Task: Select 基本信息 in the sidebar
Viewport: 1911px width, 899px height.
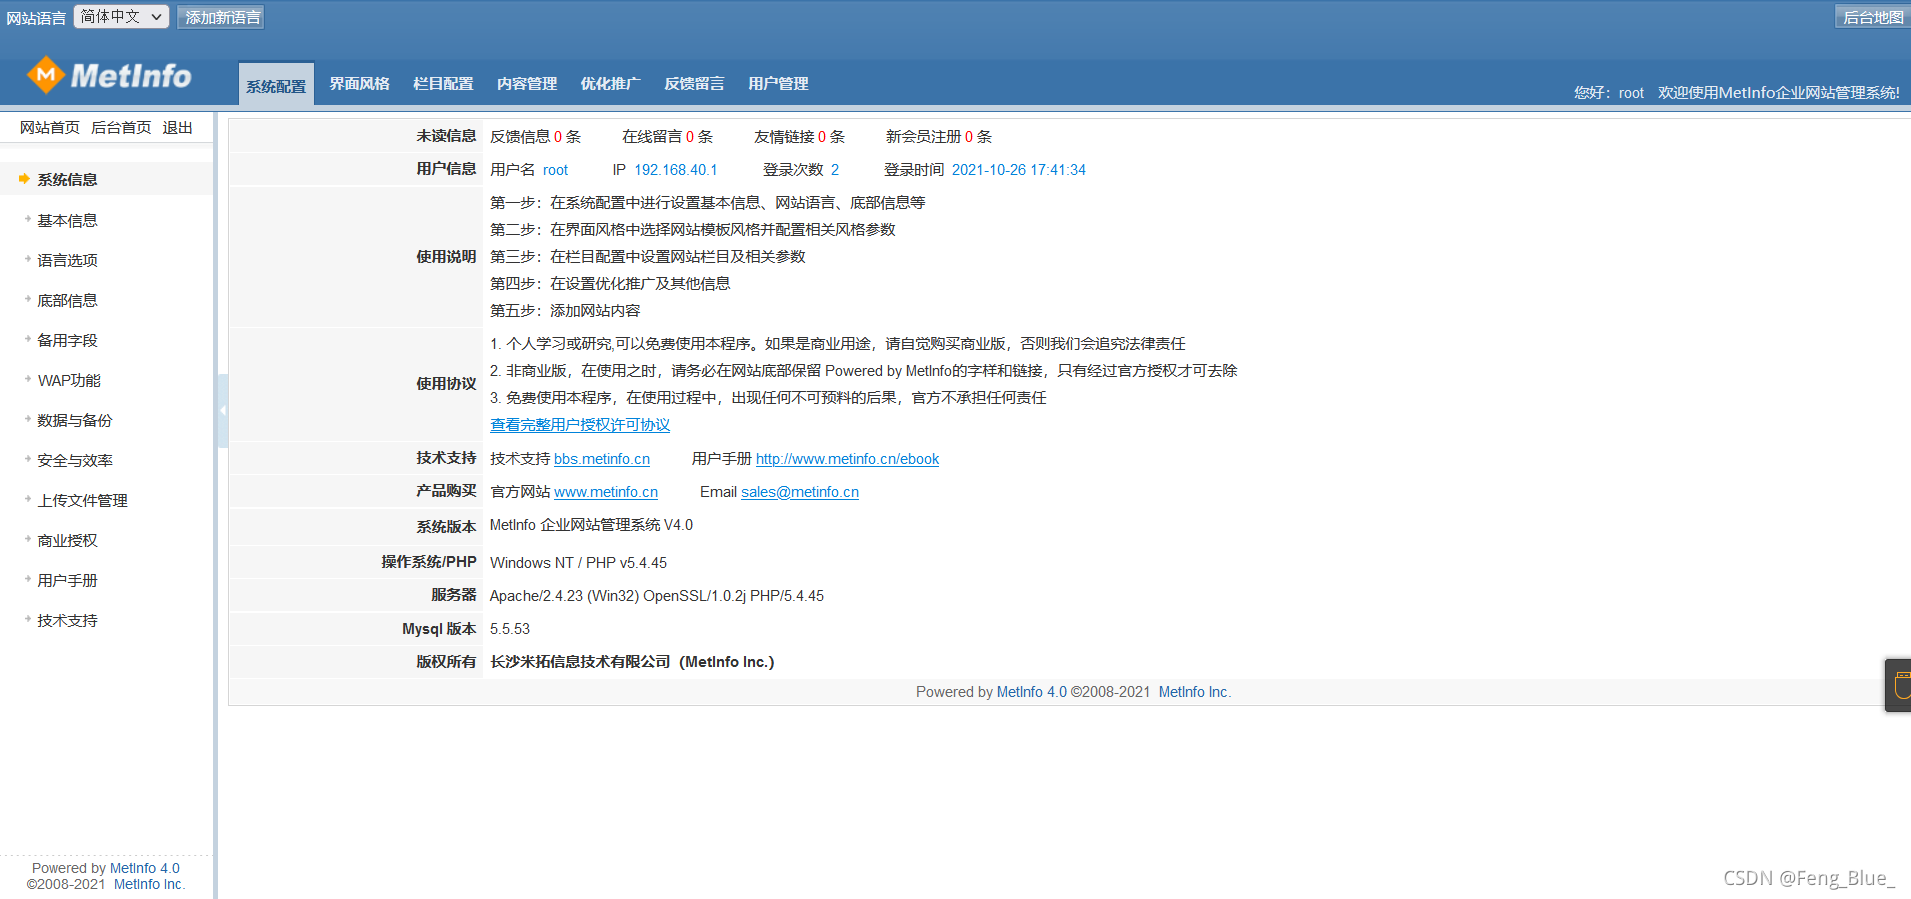Action: [67, 220]
